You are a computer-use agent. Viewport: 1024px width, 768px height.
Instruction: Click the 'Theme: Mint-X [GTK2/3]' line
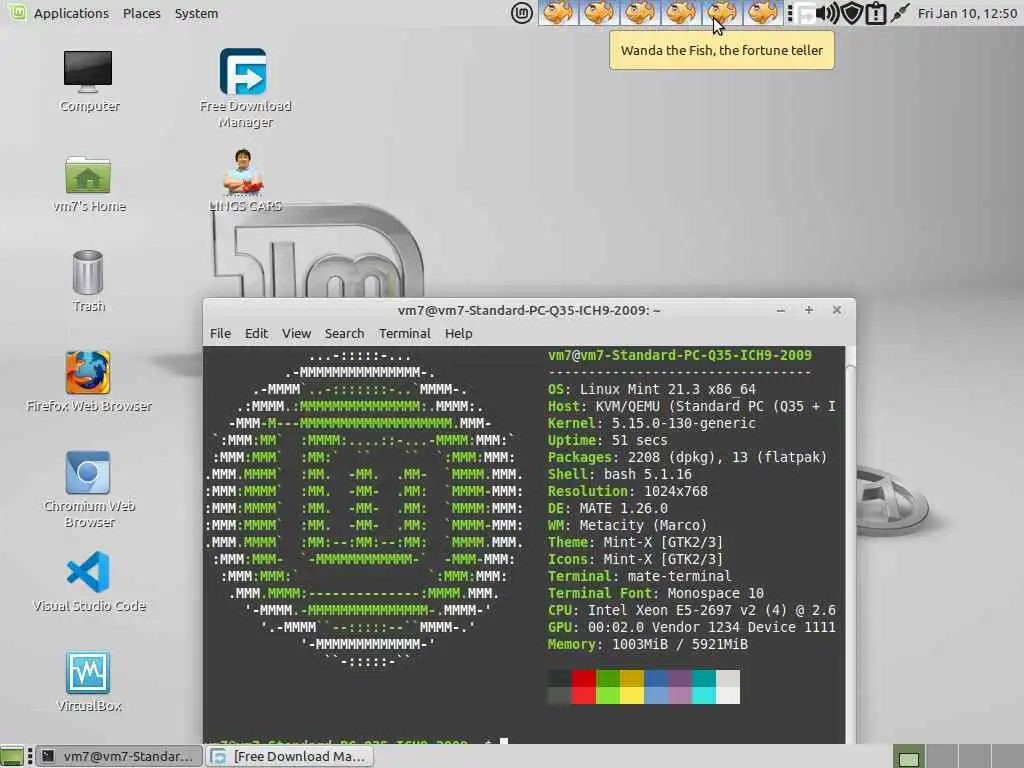click(635, 542)
